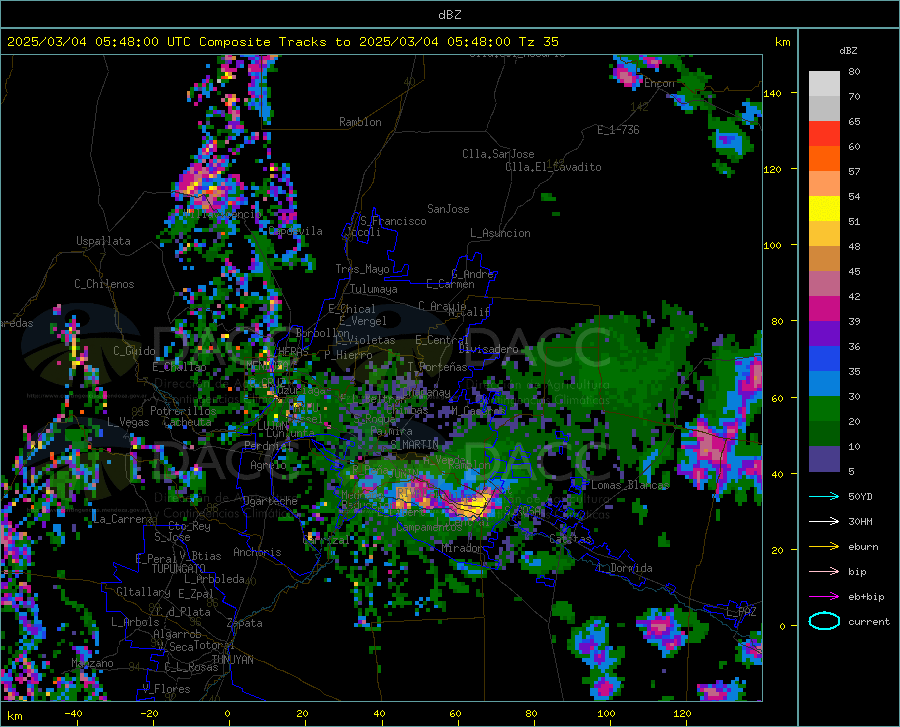Screen dimensions: 900x727
Task: Click the Gltallary label
Action: [143, 592]
